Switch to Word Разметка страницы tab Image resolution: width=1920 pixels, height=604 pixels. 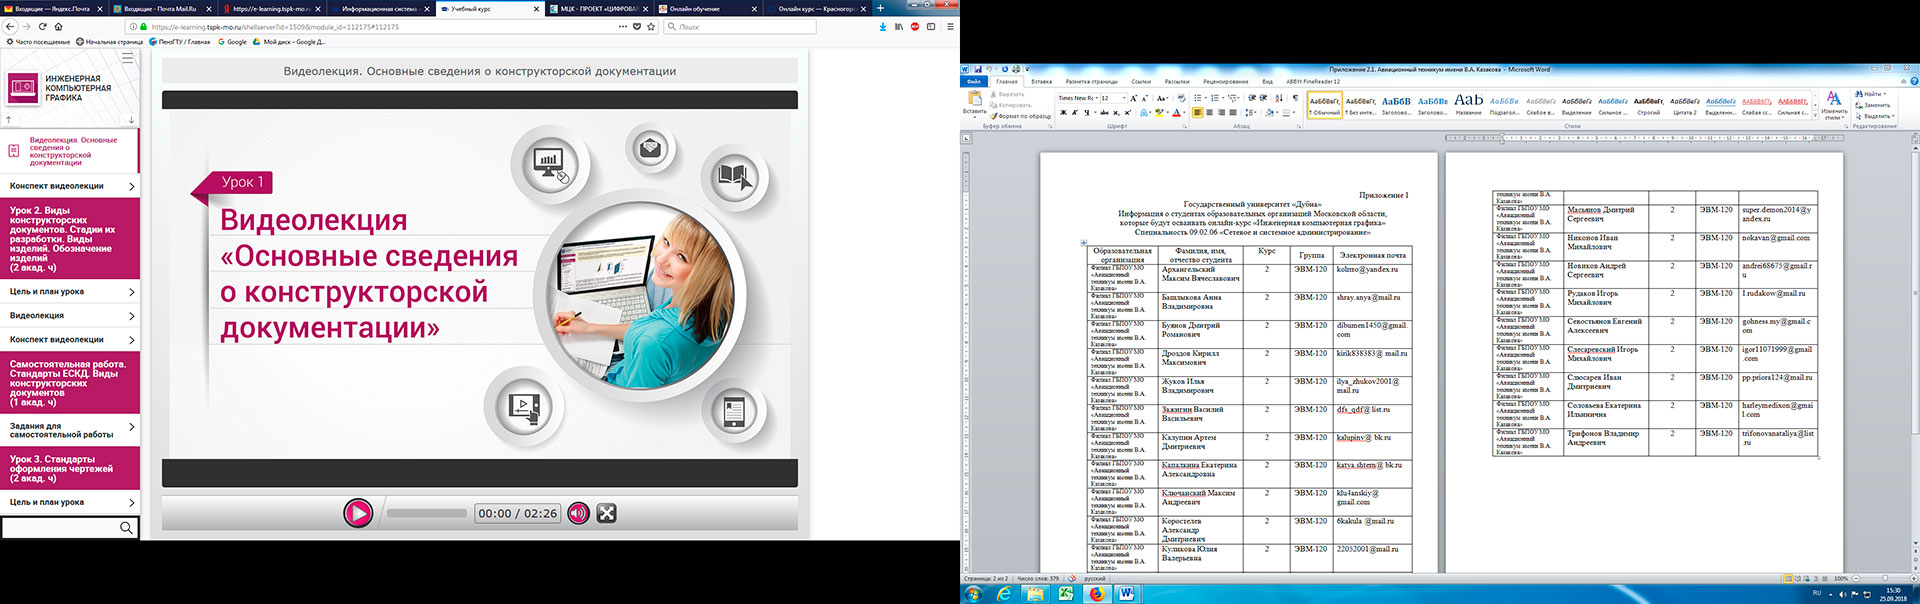click(x=1092, y=82)
